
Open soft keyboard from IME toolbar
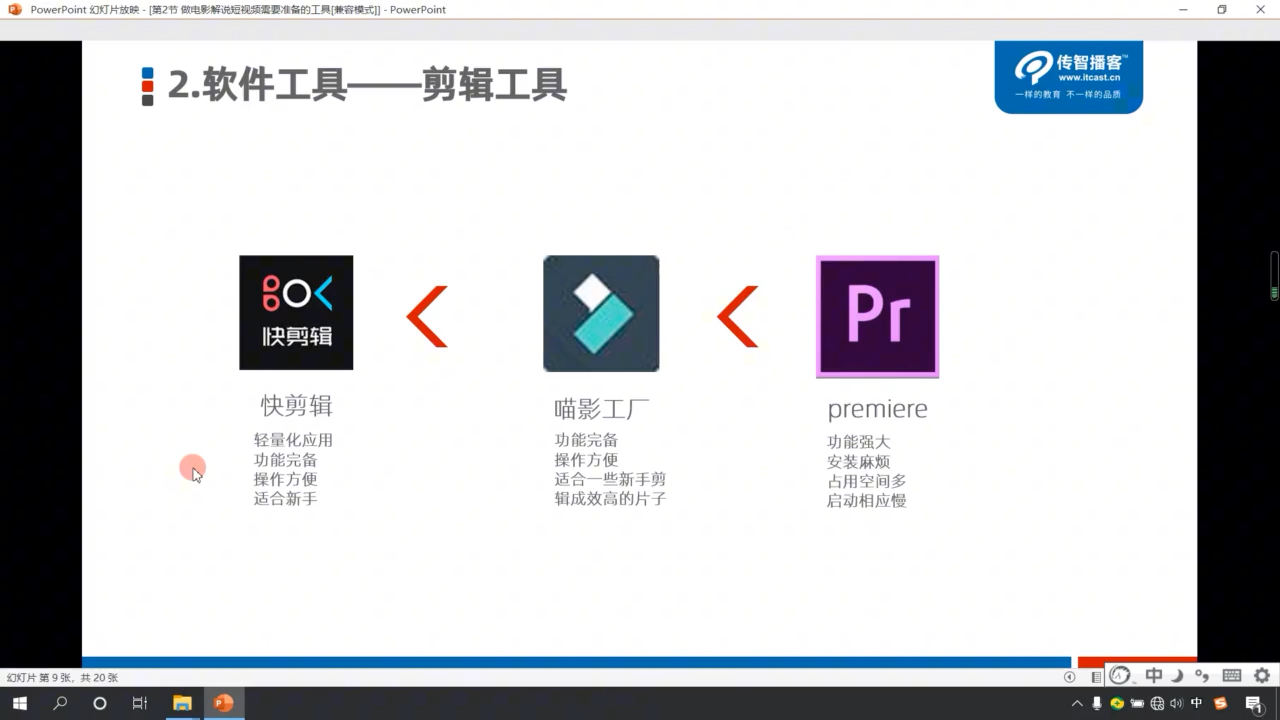click(x=1232, y=676)
